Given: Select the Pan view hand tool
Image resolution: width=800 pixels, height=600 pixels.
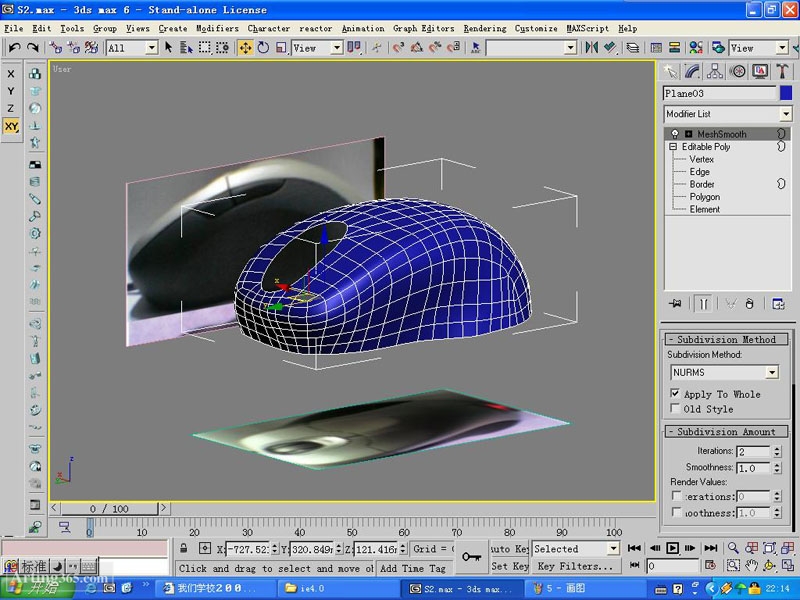Looking at the screenshot, I should tap(751, 566).
